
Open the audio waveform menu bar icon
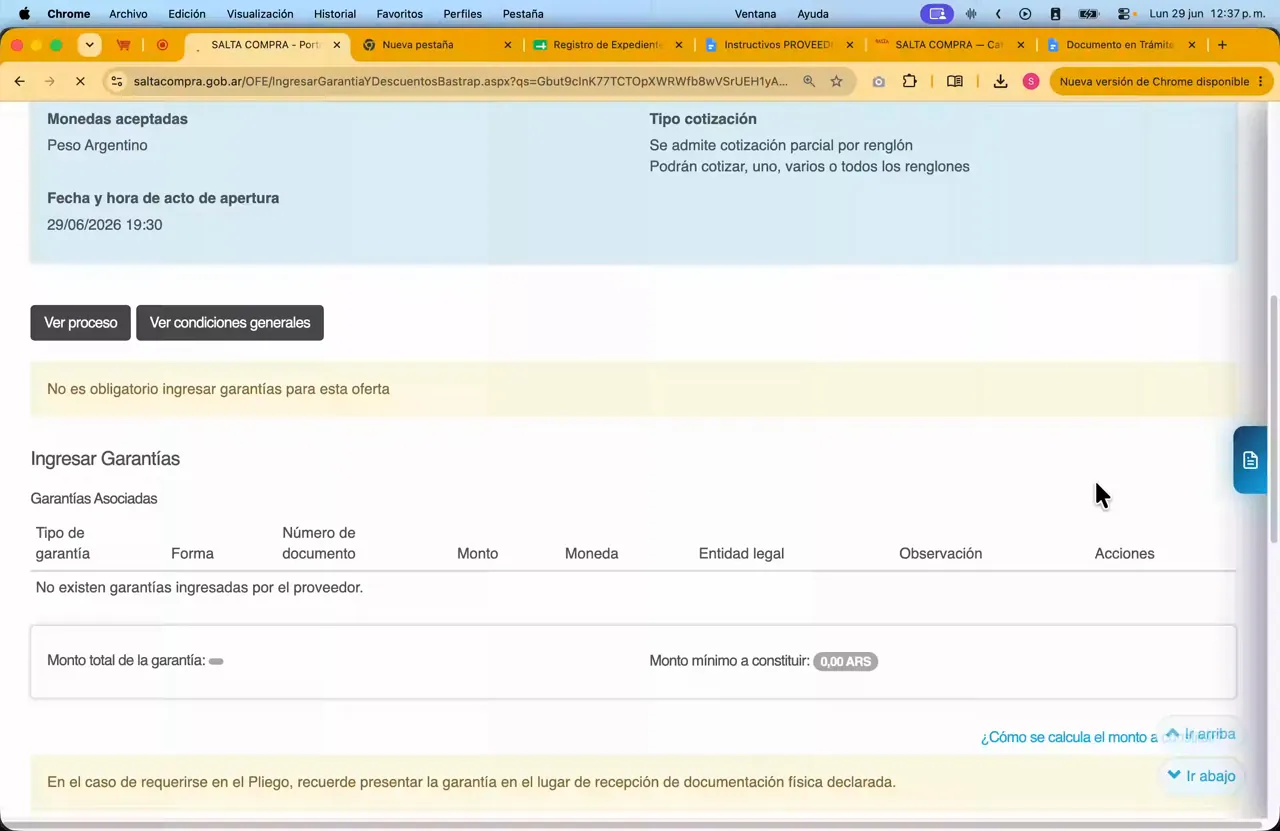click(971, 14)
